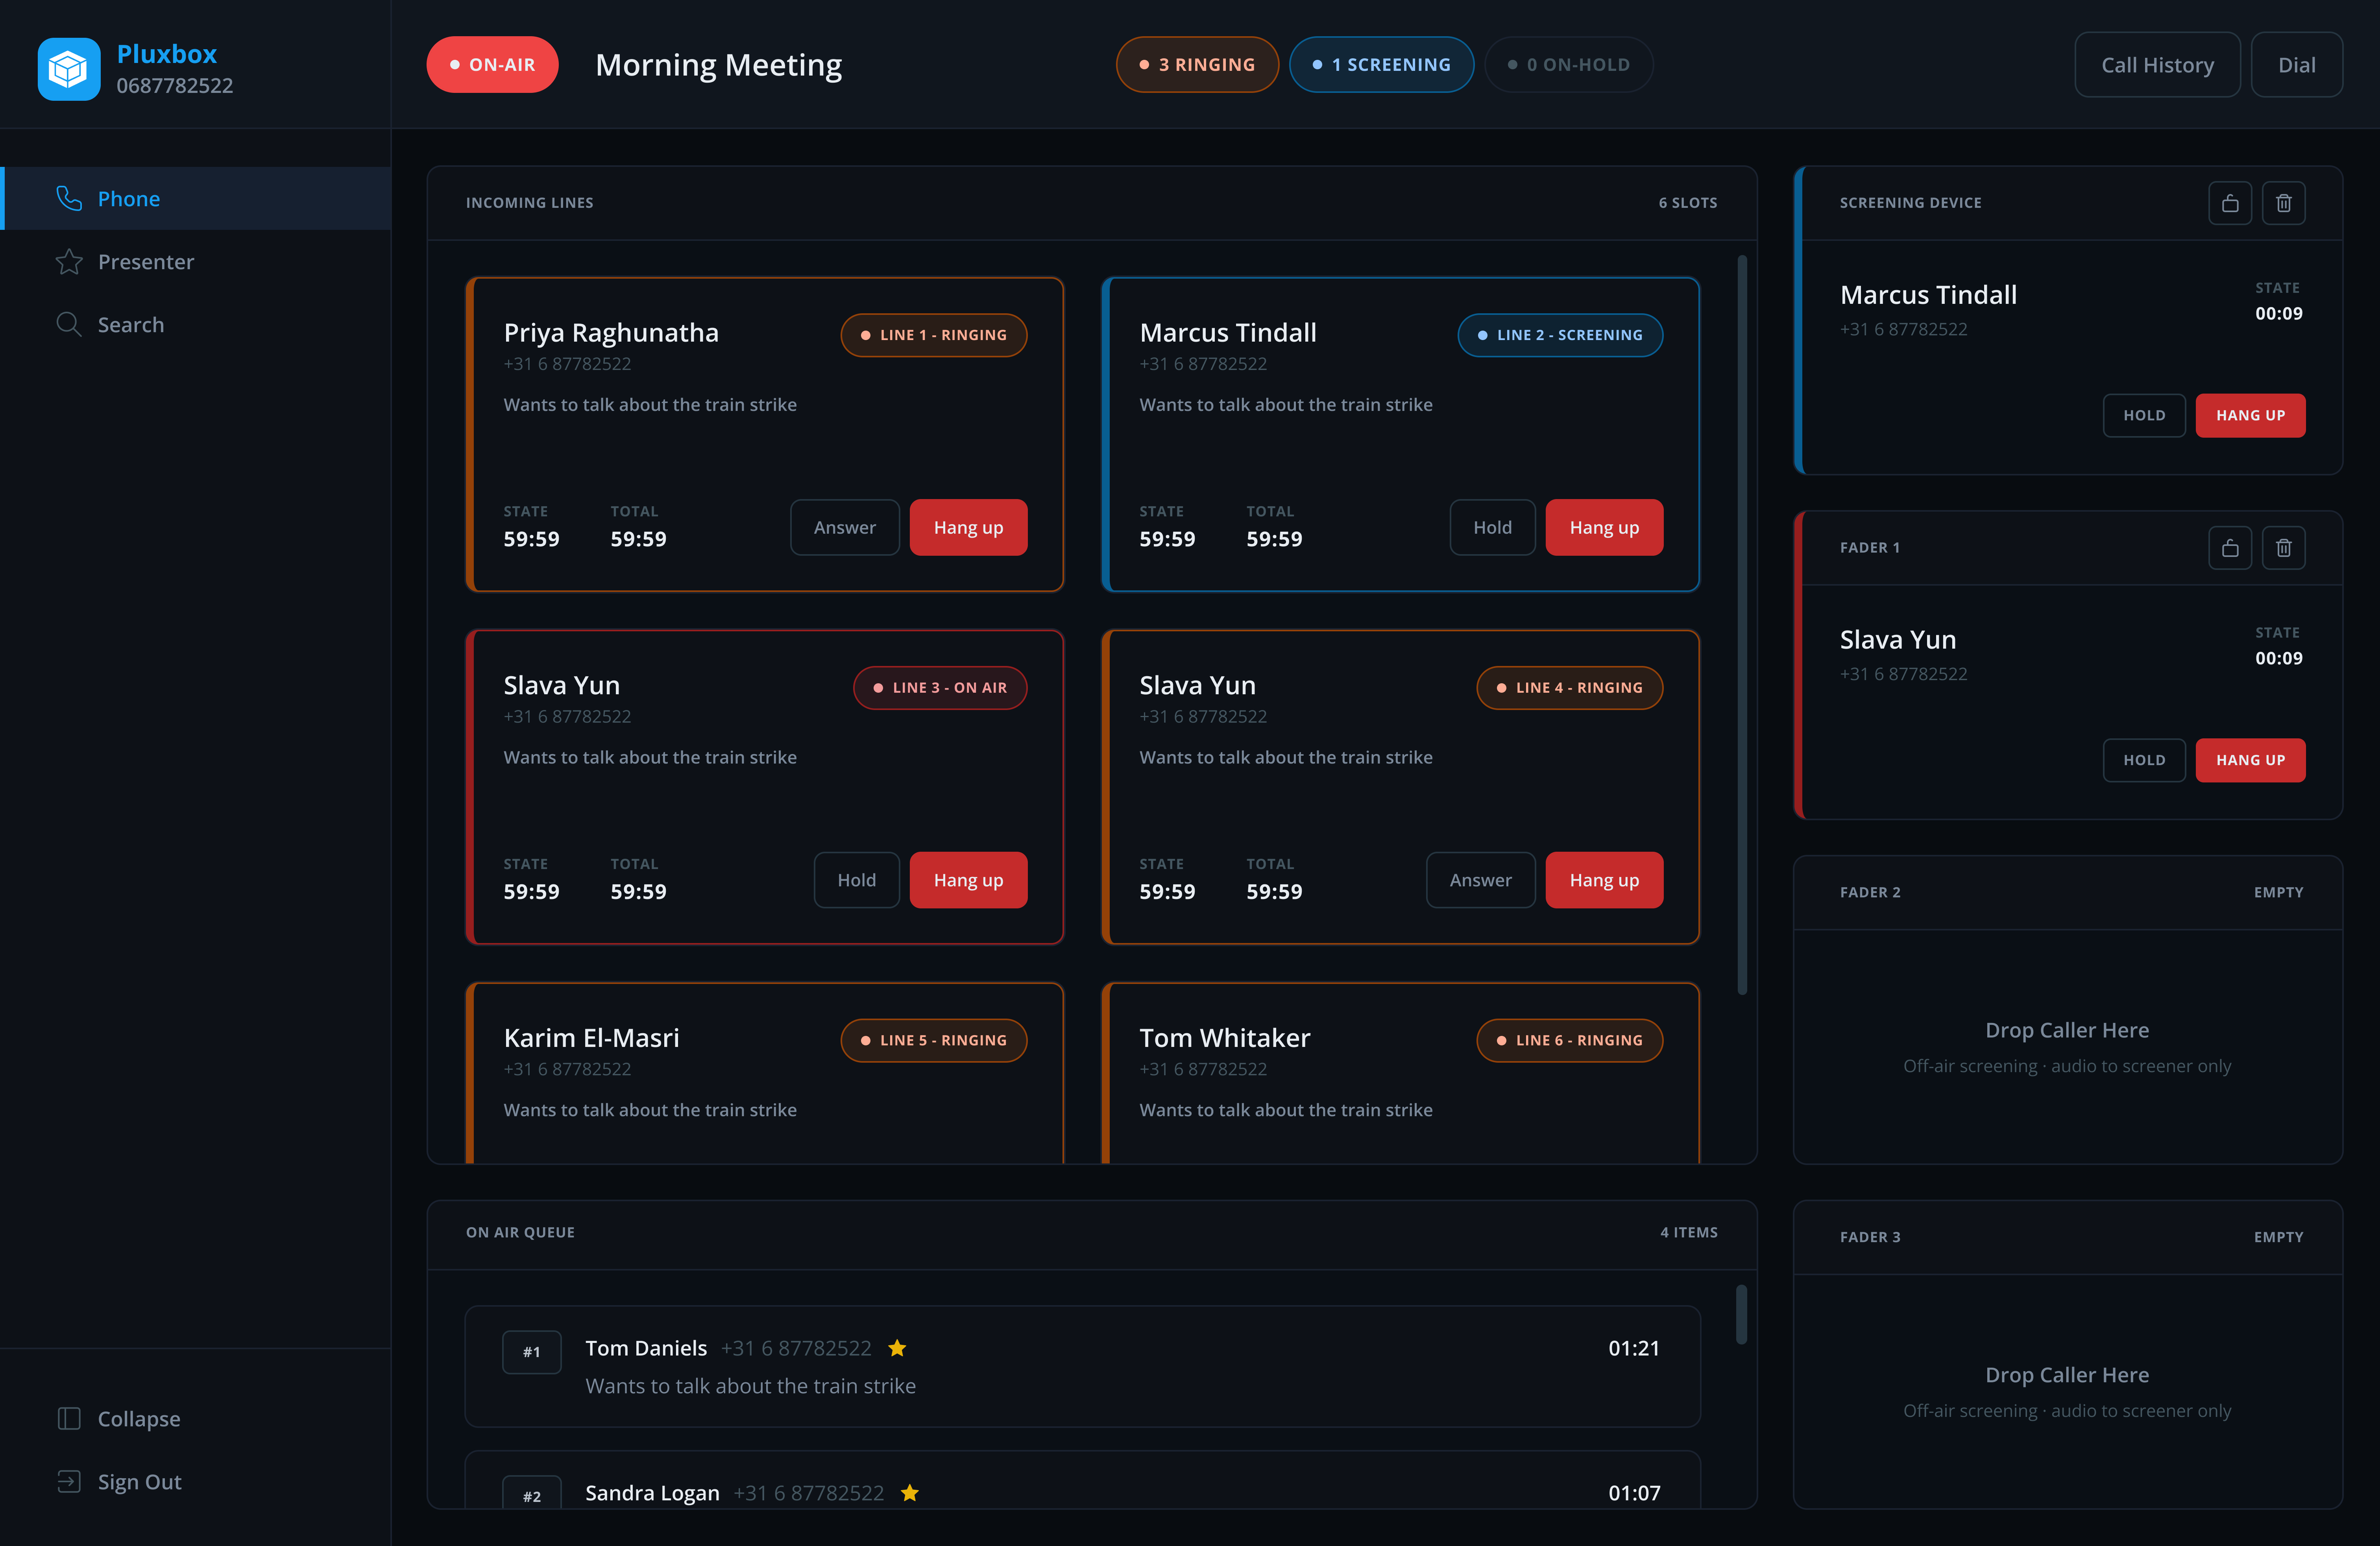The height and width of the screenshot is (1546, 2380).
Task: Select the Sandra Logan queue item
Action: [1082, 1480]
